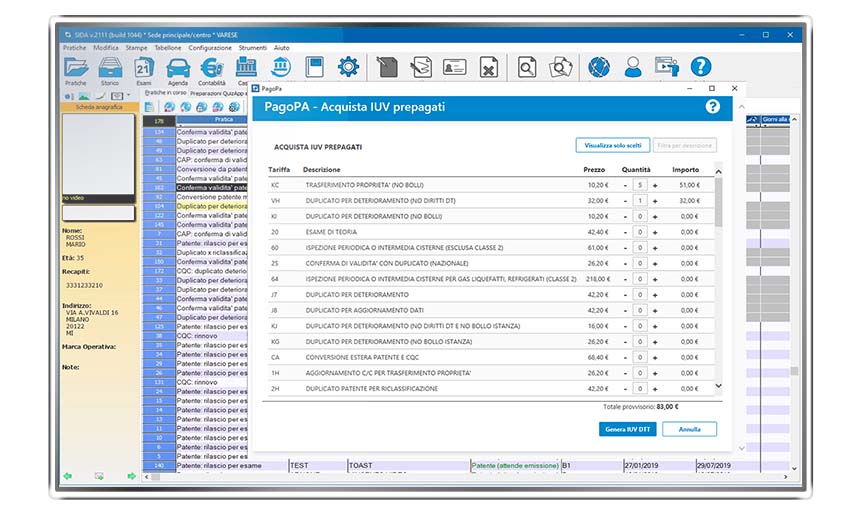Click the help icon in PagoPA header
The height and width of the screenshot is (513, 850).
(713, 106)
